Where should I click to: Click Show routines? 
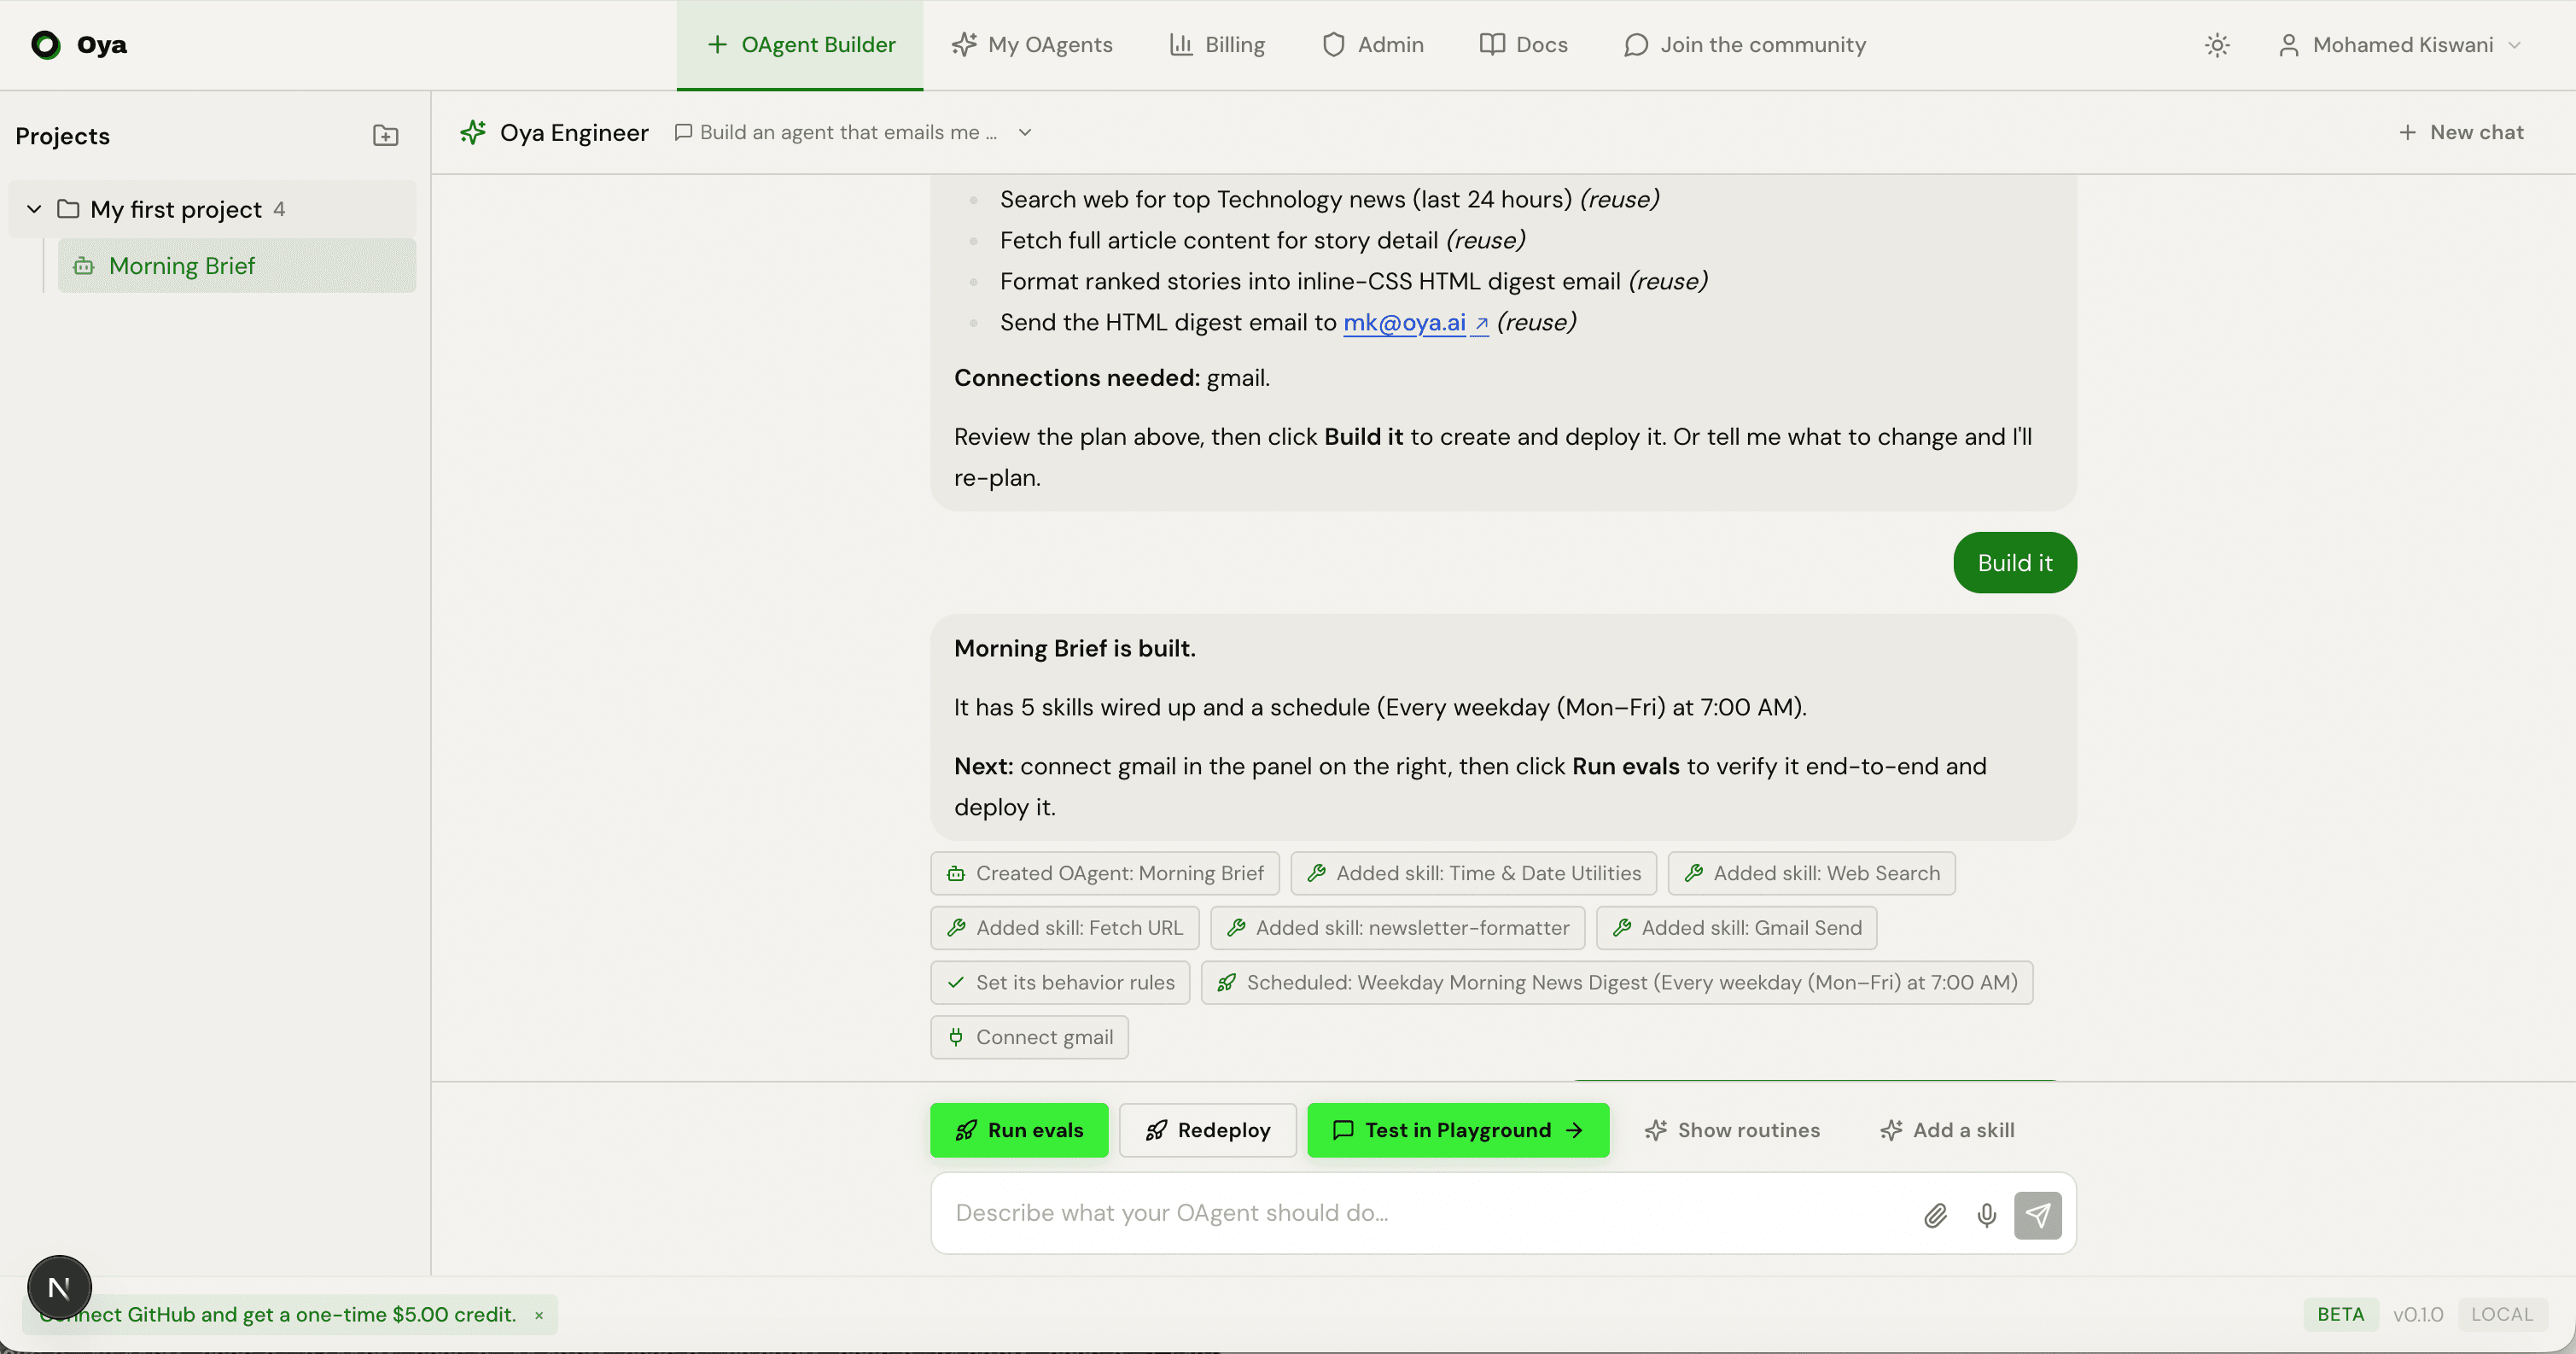coord(1731,1130)
